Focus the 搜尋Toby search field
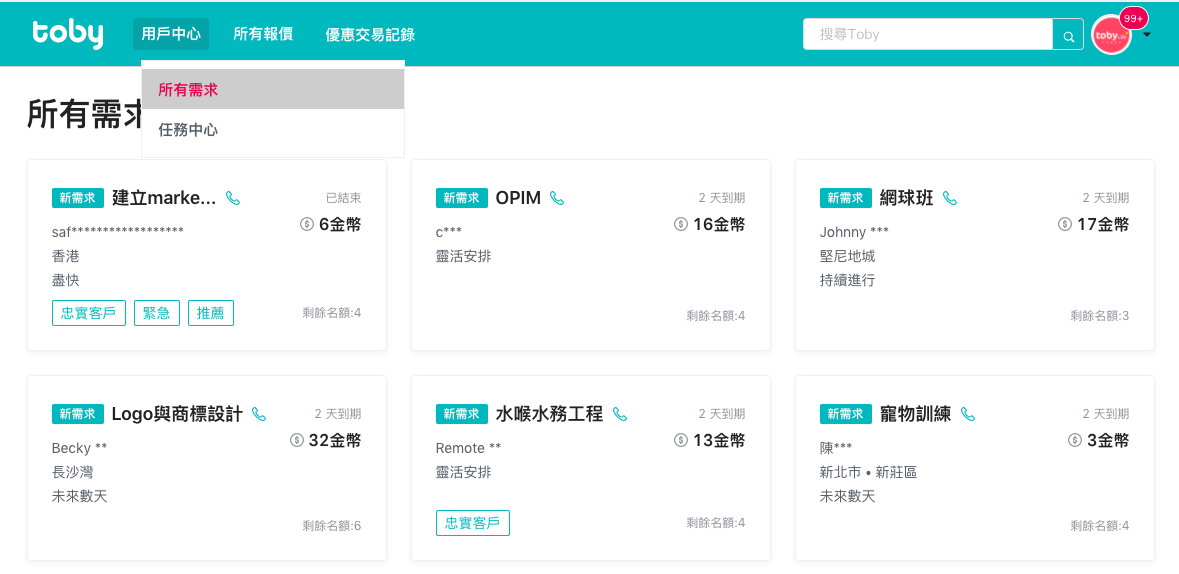Image resolution: width=1179 pixels, height=574 pixels. [x=928, y=35]
